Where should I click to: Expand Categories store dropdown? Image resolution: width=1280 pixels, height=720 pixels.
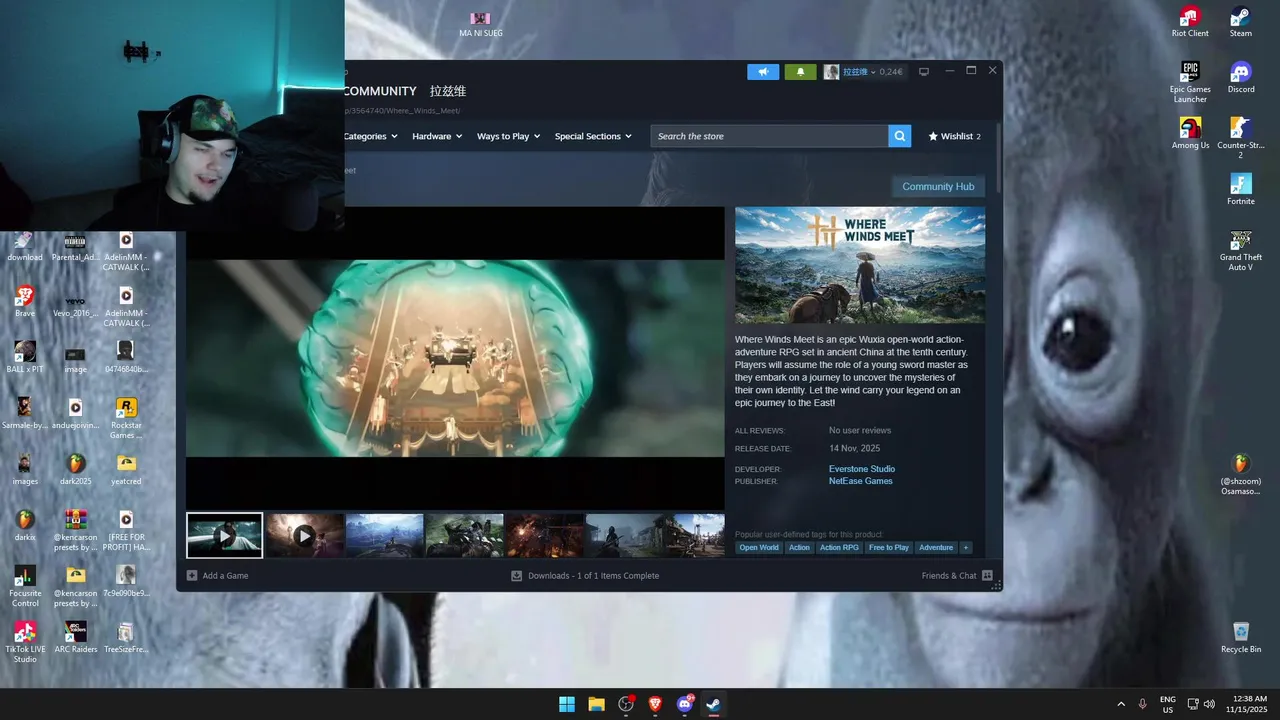click(x=370, y=136)
